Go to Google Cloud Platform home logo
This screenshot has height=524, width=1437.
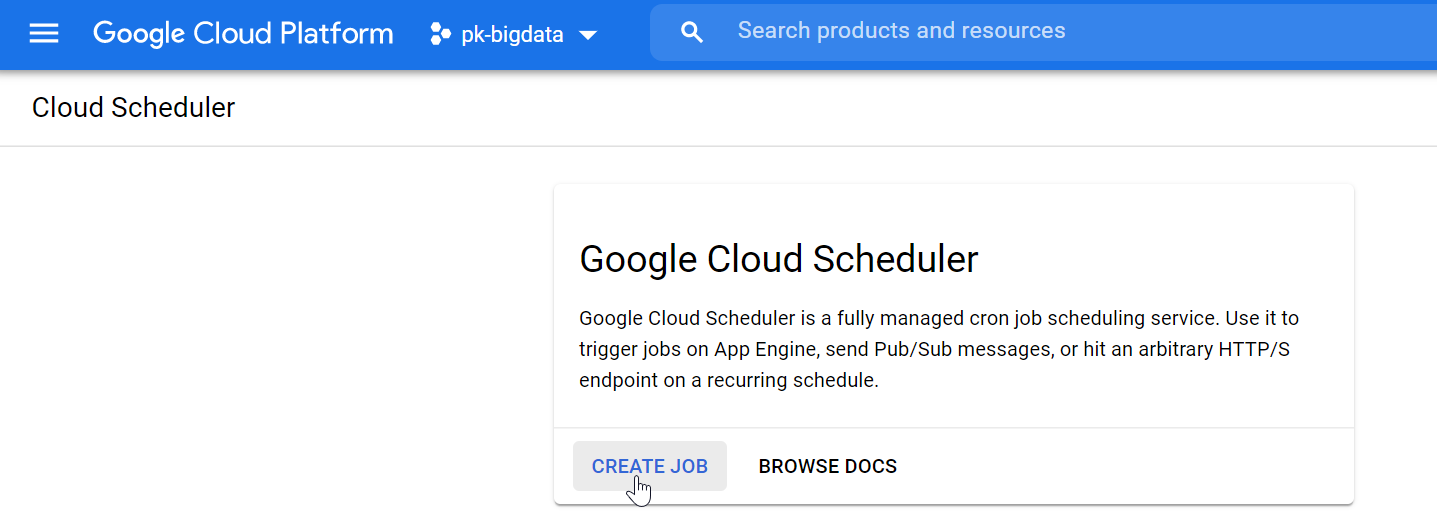[243, 34]
